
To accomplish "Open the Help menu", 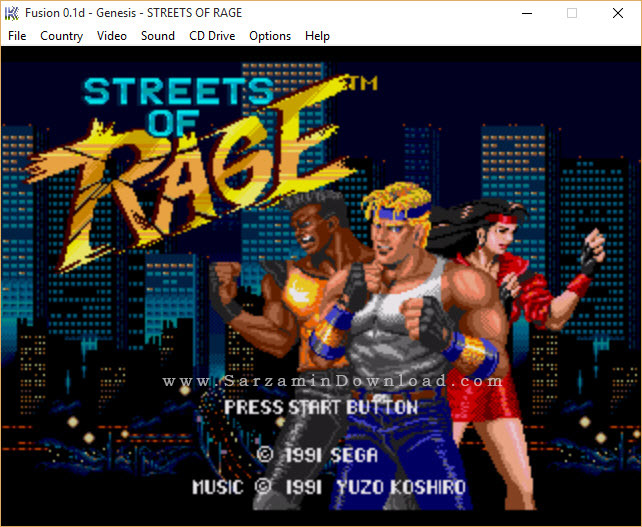I will click(x=317, y=36).
